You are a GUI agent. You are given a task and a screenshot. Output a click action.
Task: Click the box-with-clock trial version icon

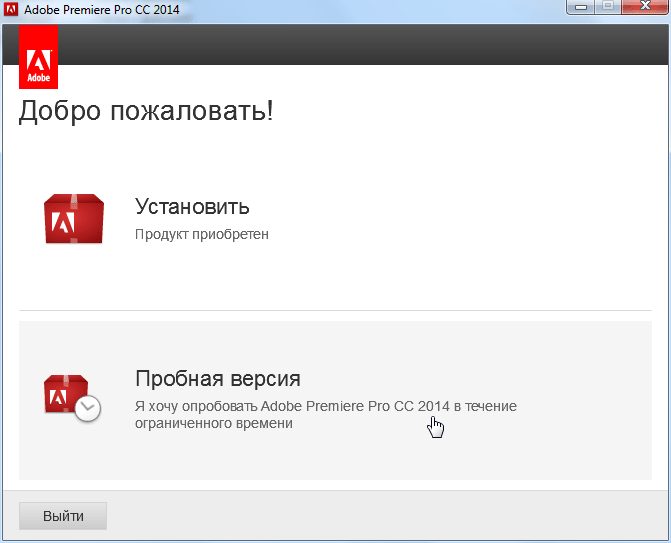point(72,398)
